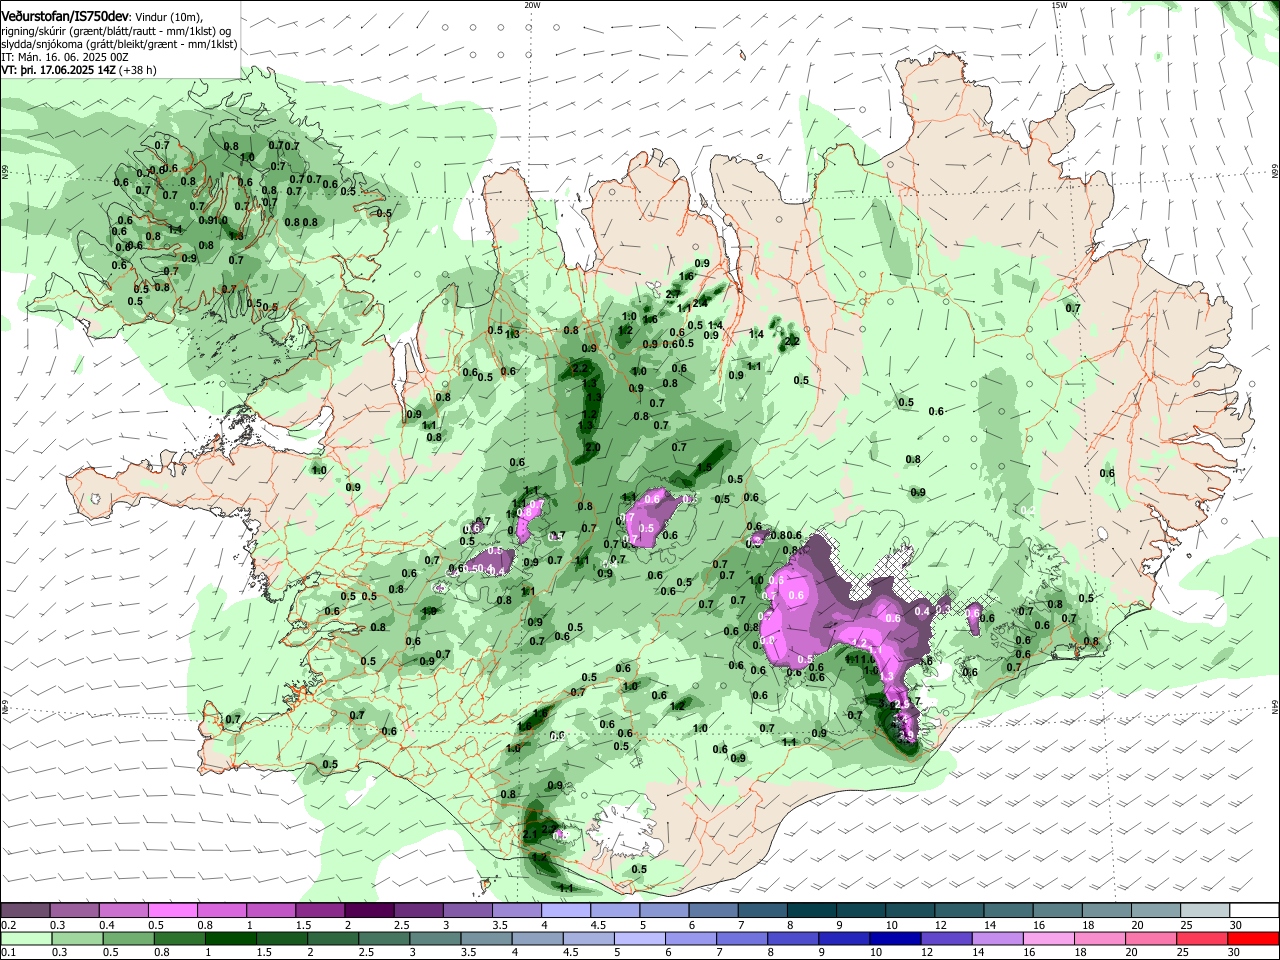Click the snow legend swatch between 0.3 and 0.4
Image resolution: width=1280 pixels, height=960 pixels.
[x=74, y=910]
